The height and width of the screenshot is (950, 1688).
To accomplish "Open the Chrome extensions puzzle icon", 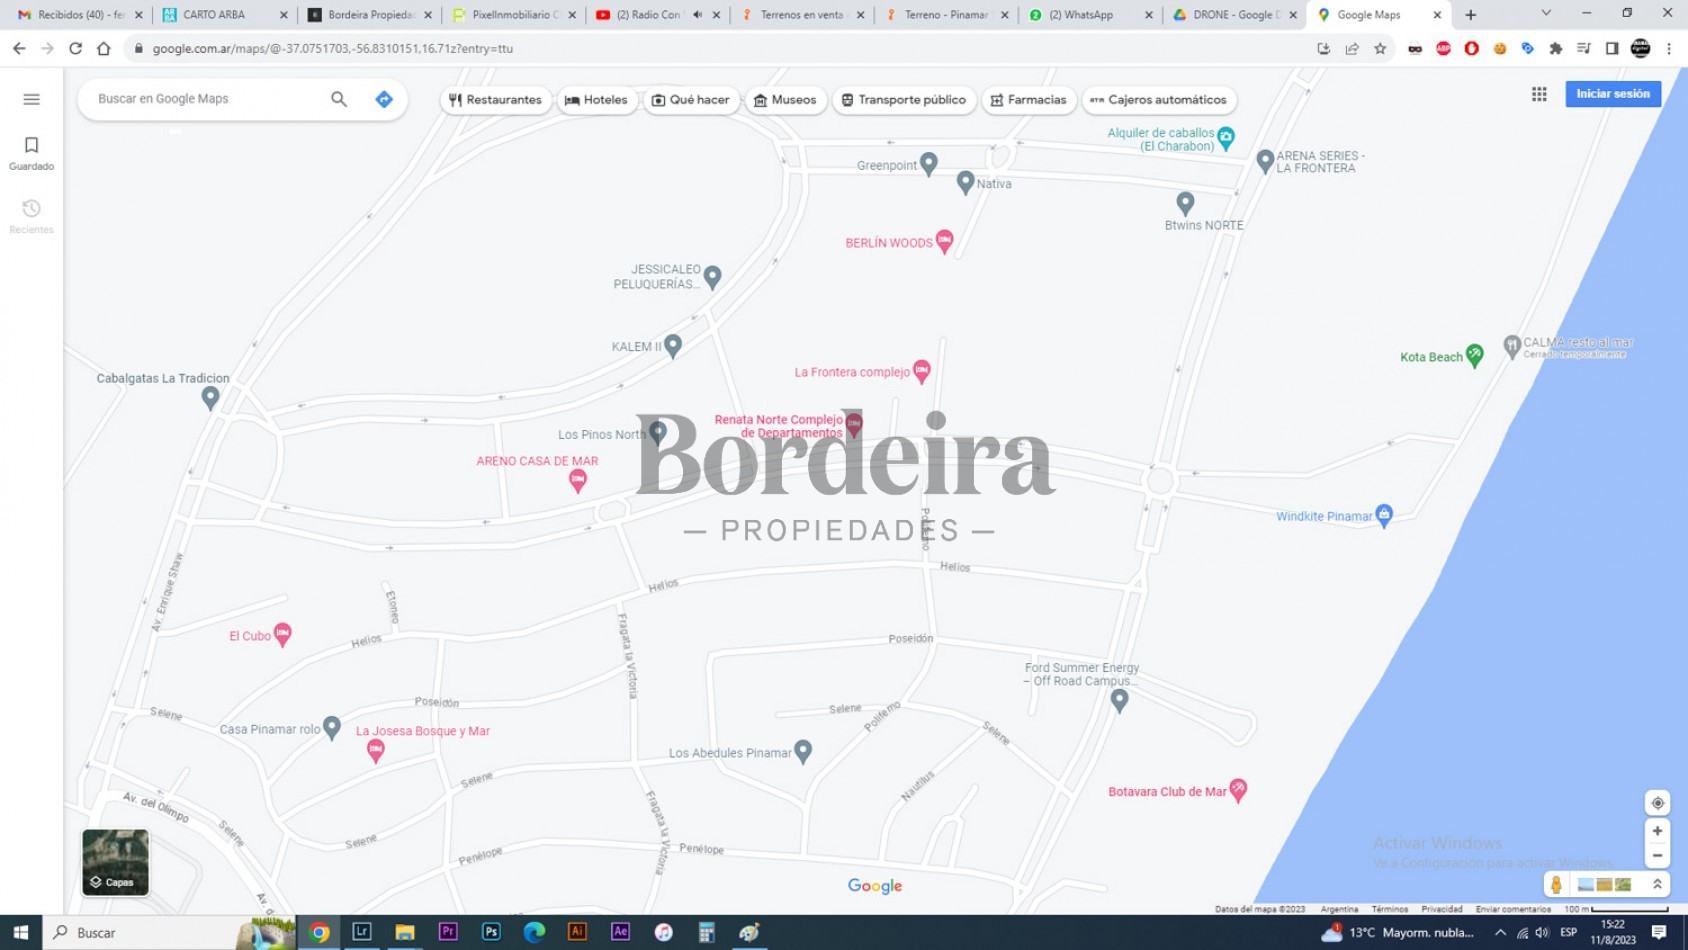I will (1556, 48).
